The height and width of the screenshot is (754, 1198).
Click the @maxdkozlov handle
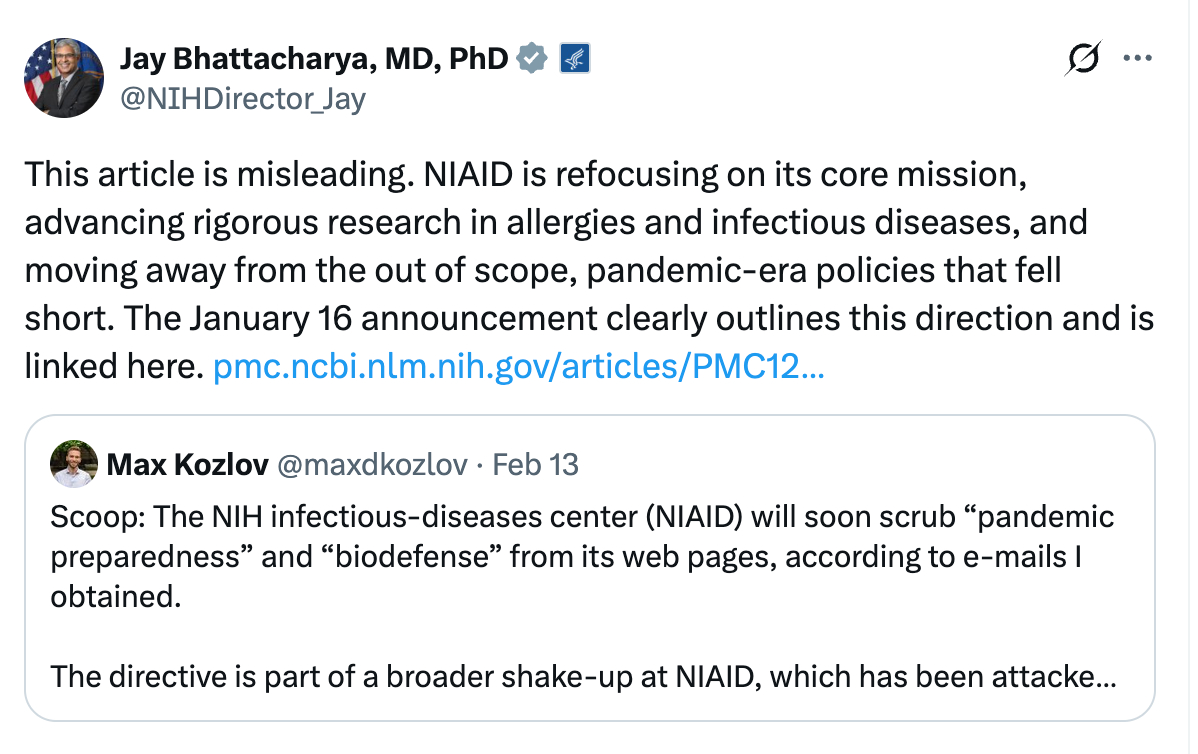(x=371, y=465)
